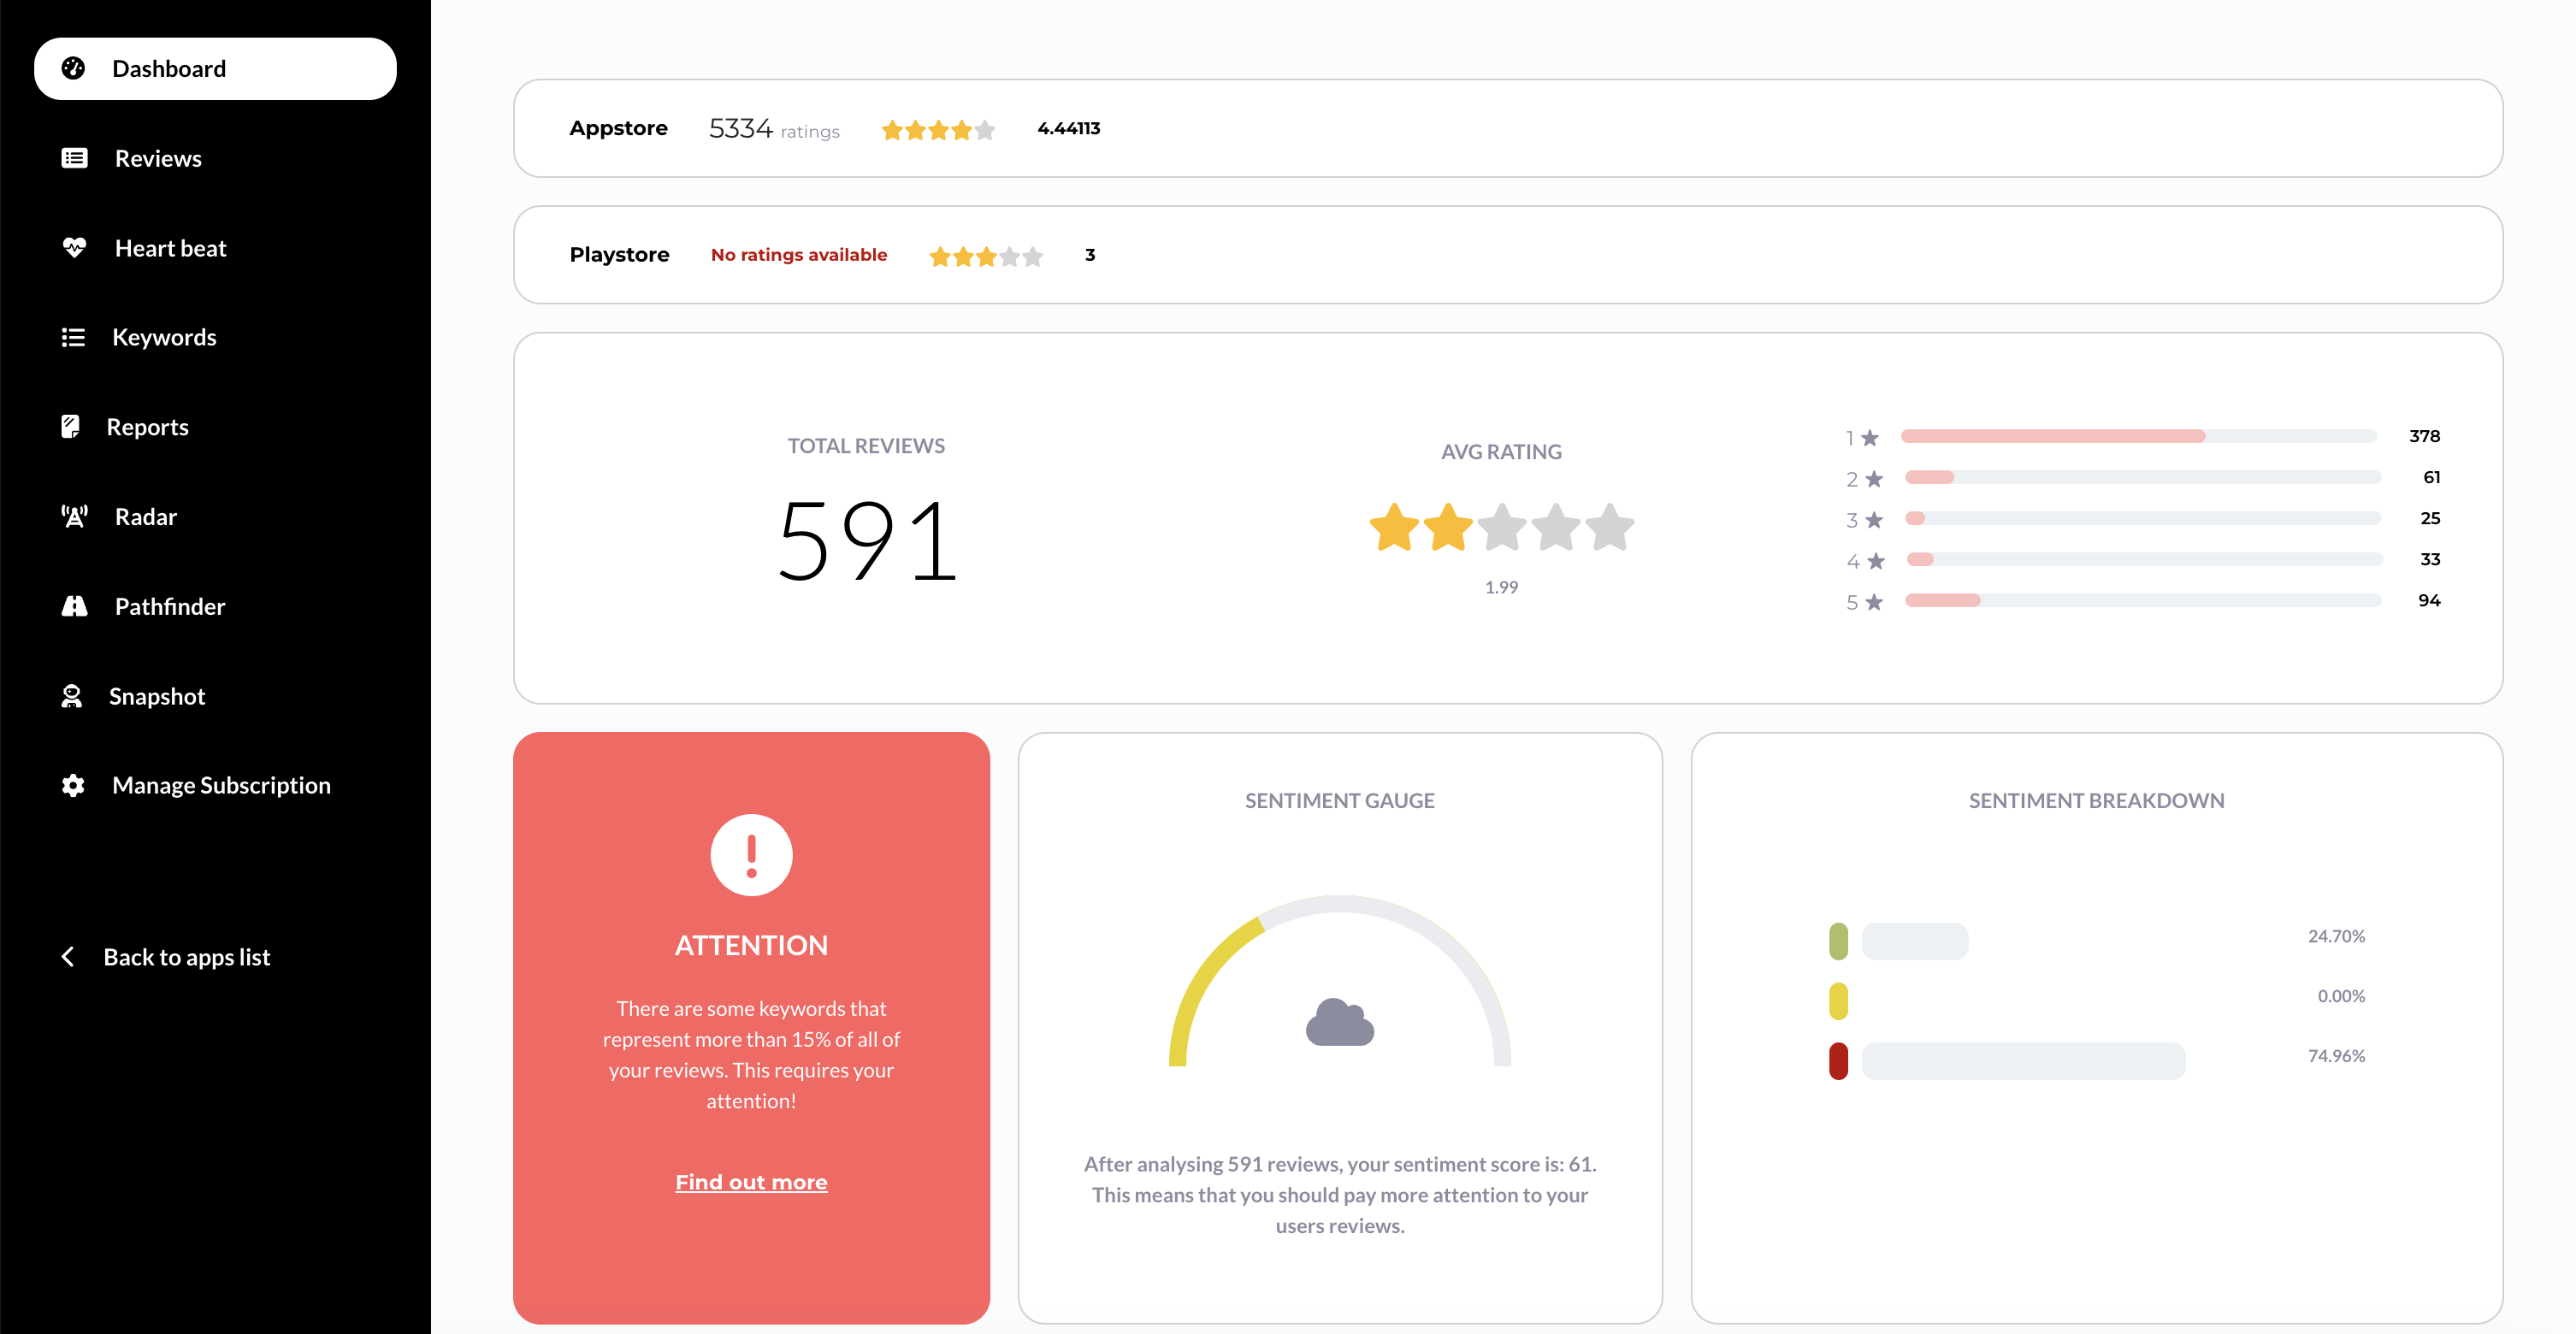Viewport: 2576px width, 1334px height.
Task: Click the Keywords bullet-list icon
Action: tap(73, 337)
